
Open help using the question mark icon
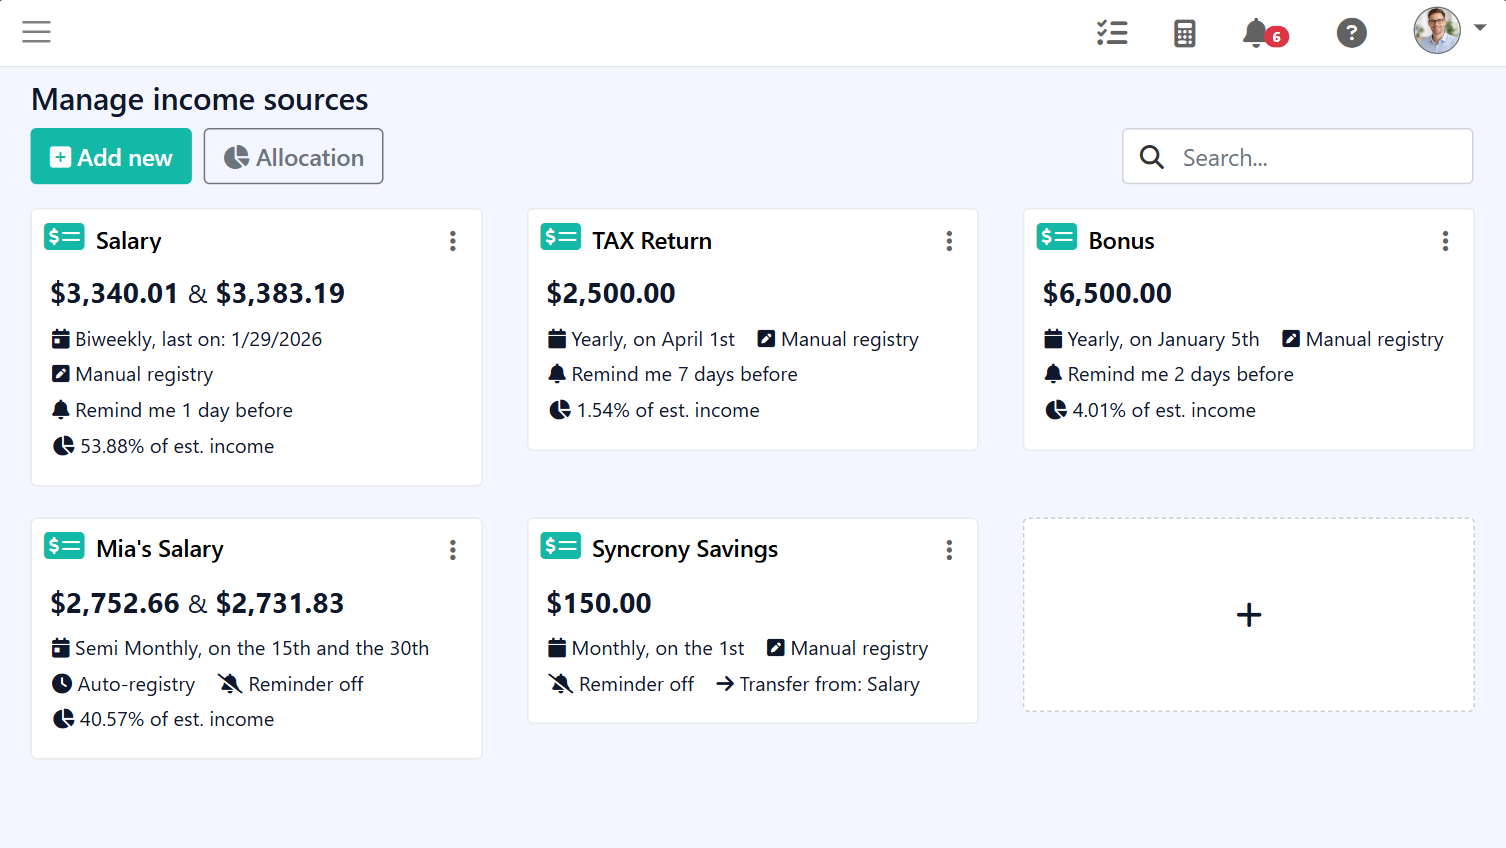pyautogui.click(x=1352, y=33)
